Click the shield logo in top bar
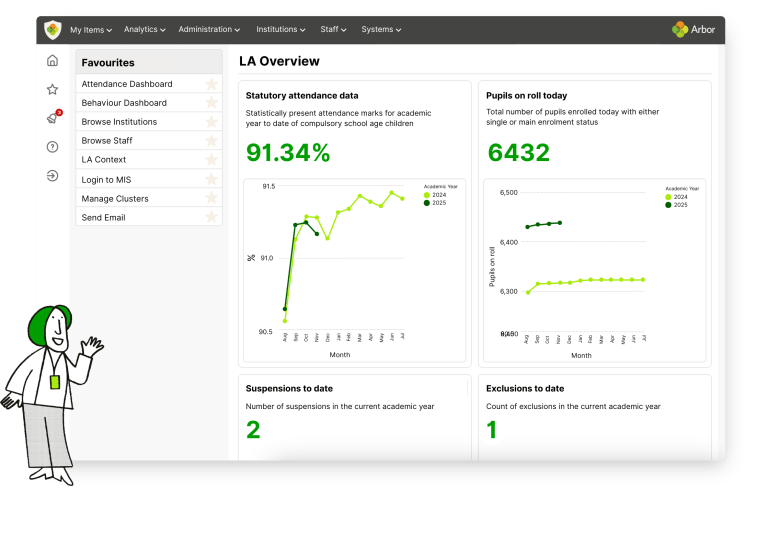This screenshot has height=545, width=768. click(x=53, y=30)
